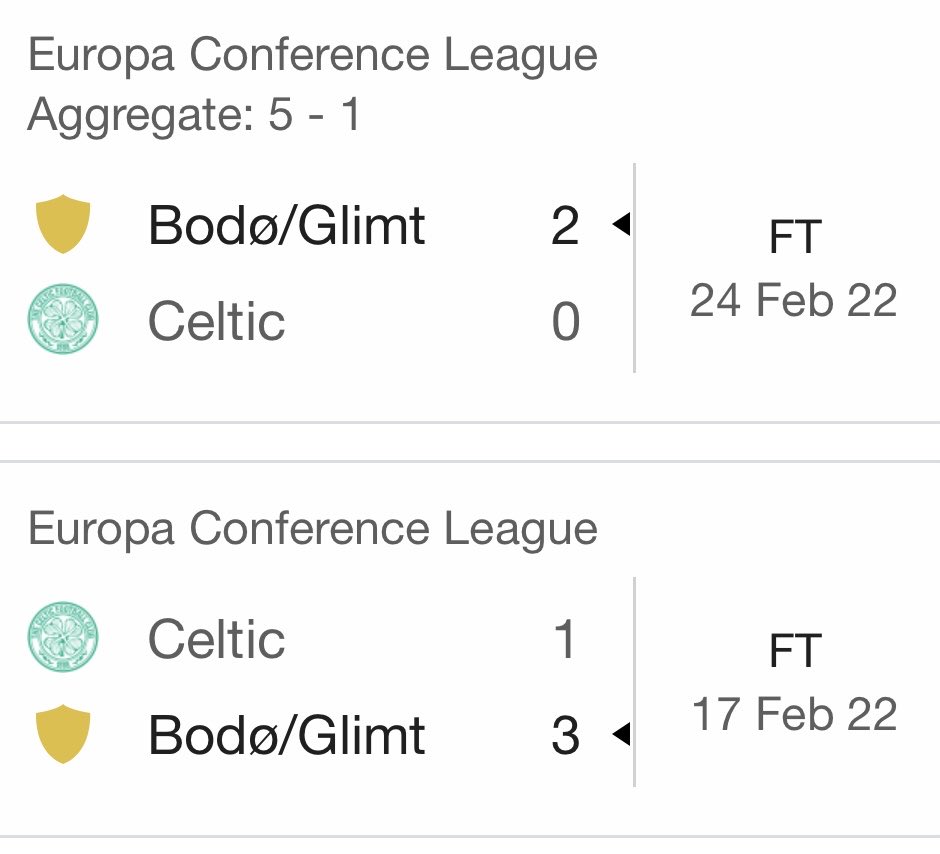Click Celtic club crest in the 24 Feb match

[63, 319]
